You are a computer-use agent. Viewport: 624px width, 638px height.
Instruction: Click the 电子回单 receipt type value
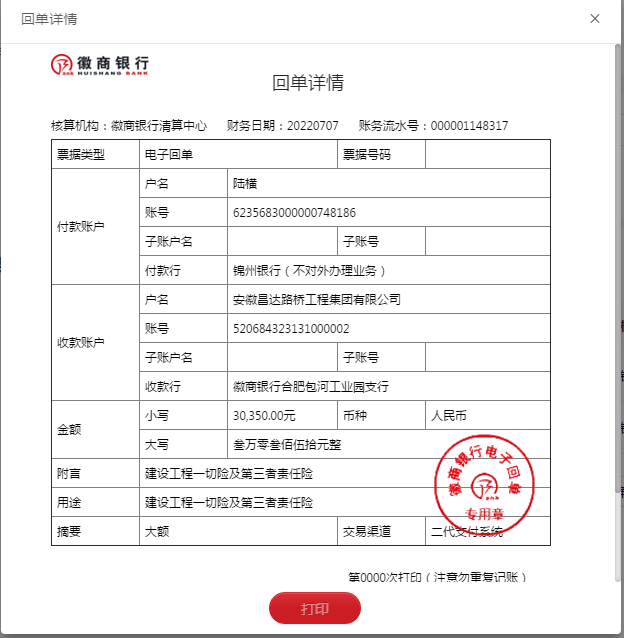[x=169, y=155]
